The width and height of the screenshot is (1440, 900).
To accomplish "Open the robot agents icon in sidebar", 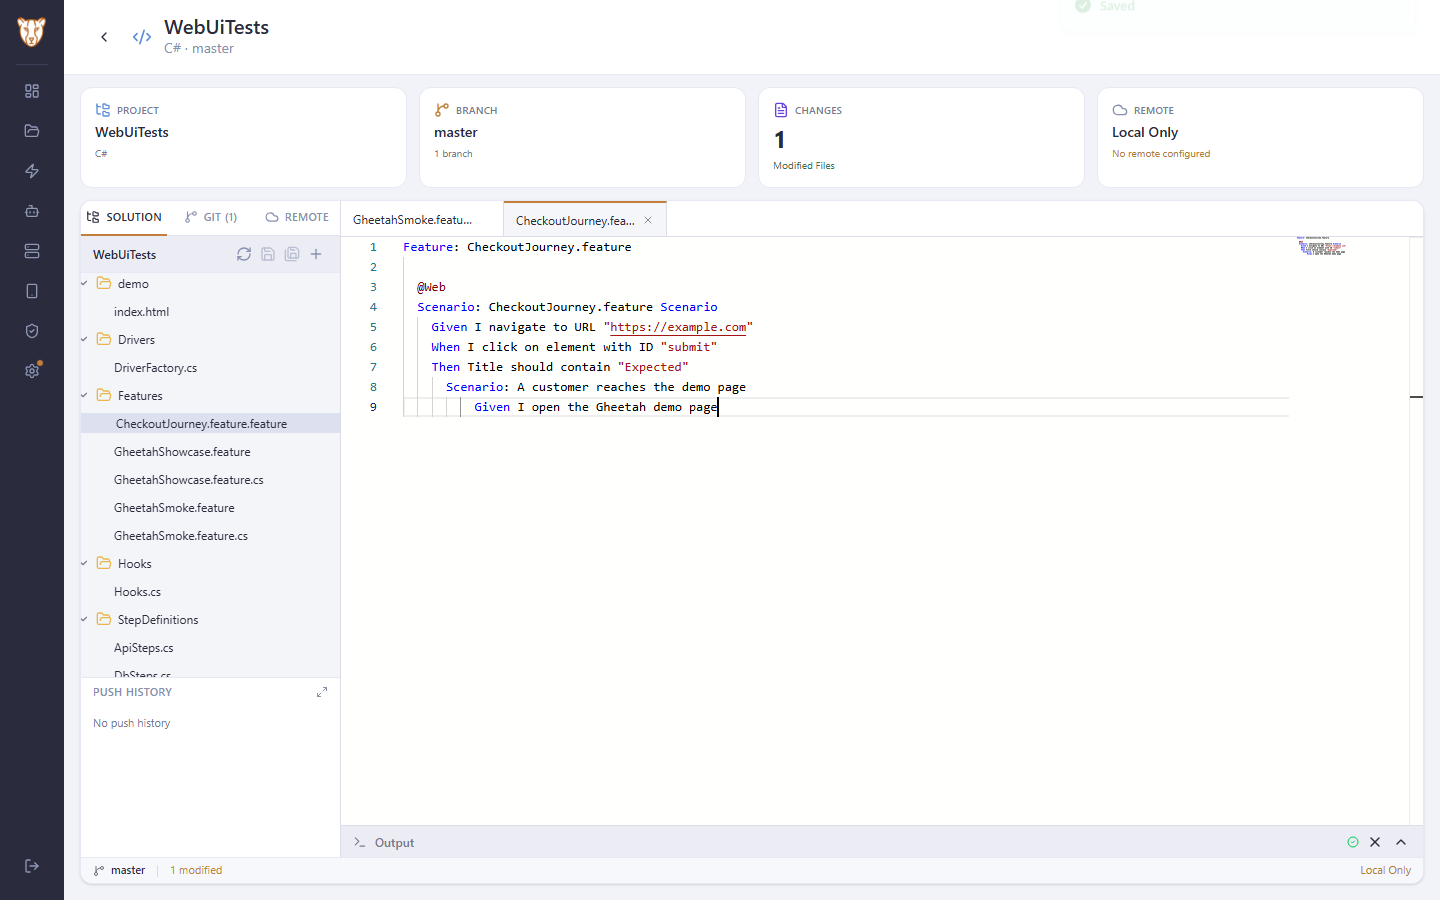I will [32, 211].
